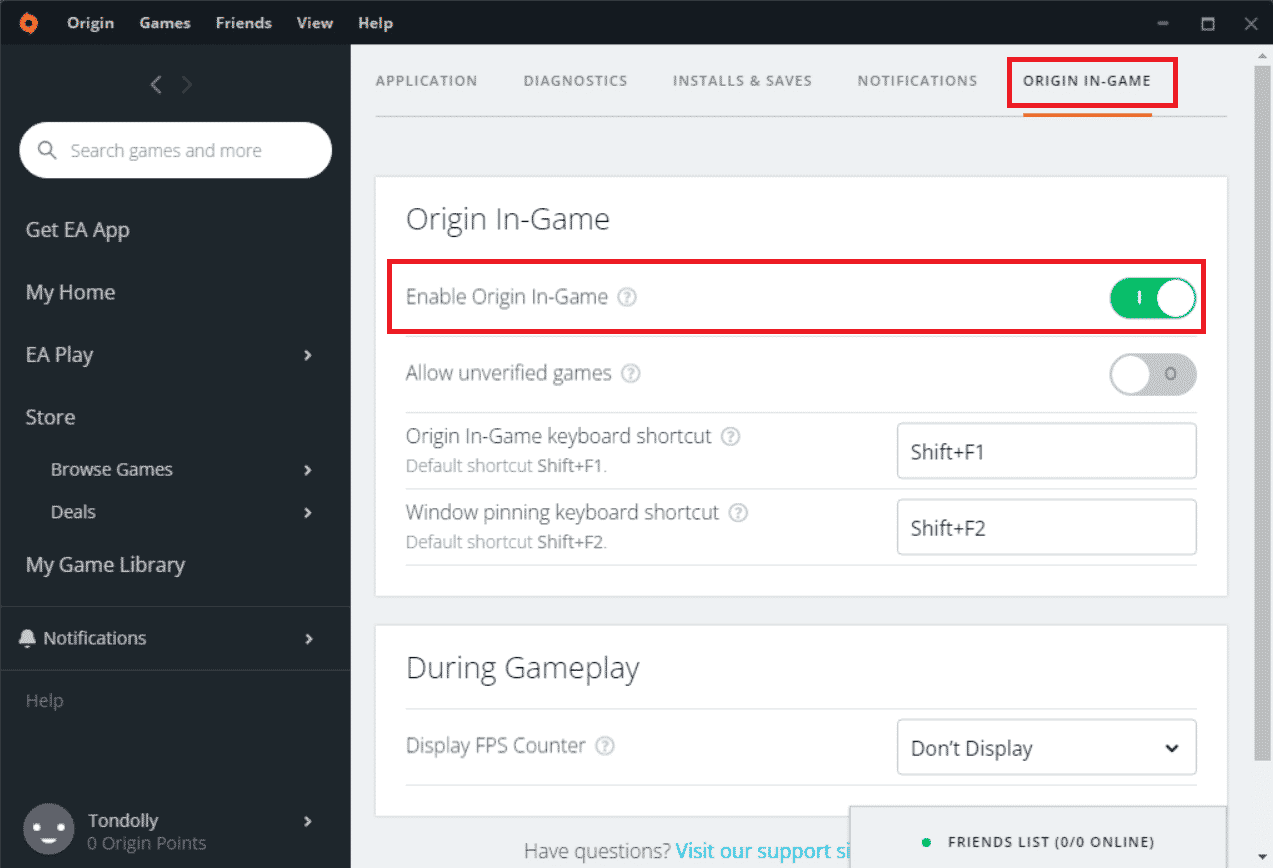
Task: Click the Origin logo icon
Action: 29,23
